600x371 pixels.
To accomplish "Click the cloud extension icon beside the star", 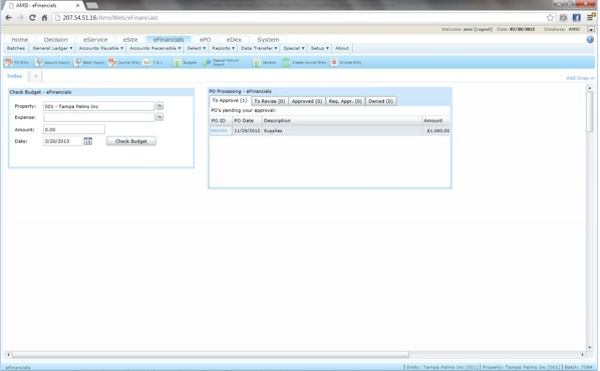I will (x=563, y=18).
